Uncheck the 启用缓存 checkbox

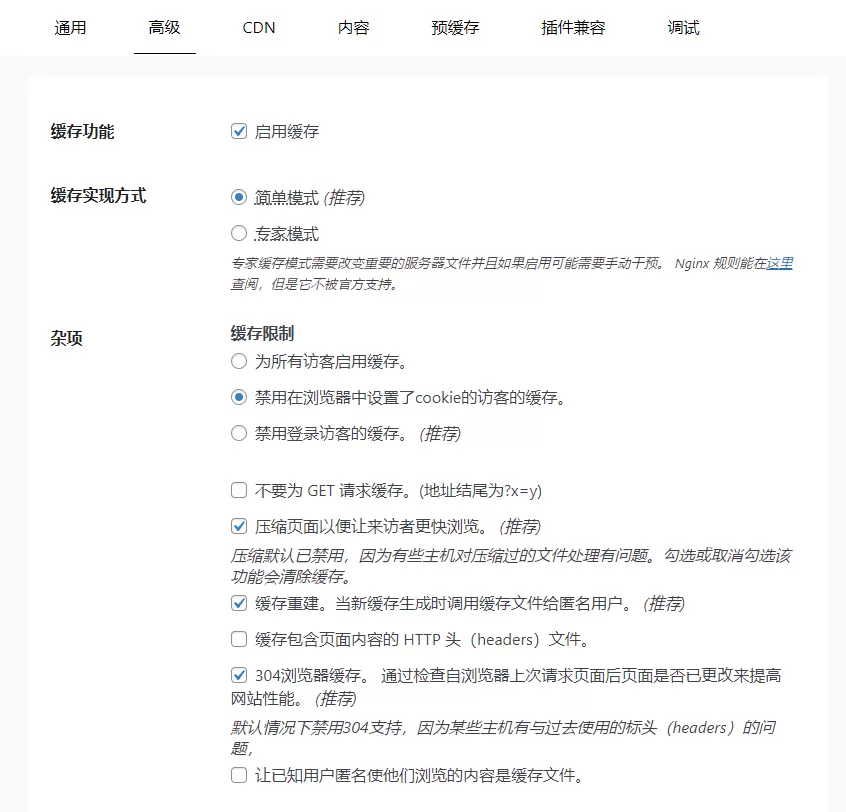(239, 131)
